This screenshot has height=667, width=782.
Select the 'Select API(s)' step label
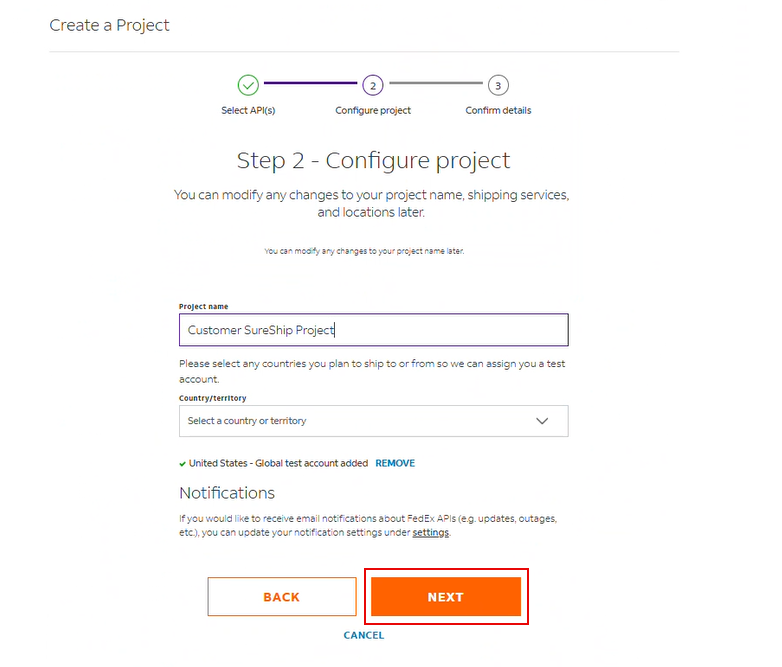tap(248, 110)
